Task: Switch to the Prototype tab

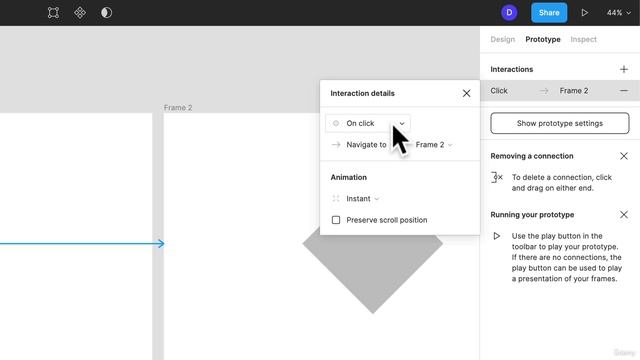Action: point(542,39)
